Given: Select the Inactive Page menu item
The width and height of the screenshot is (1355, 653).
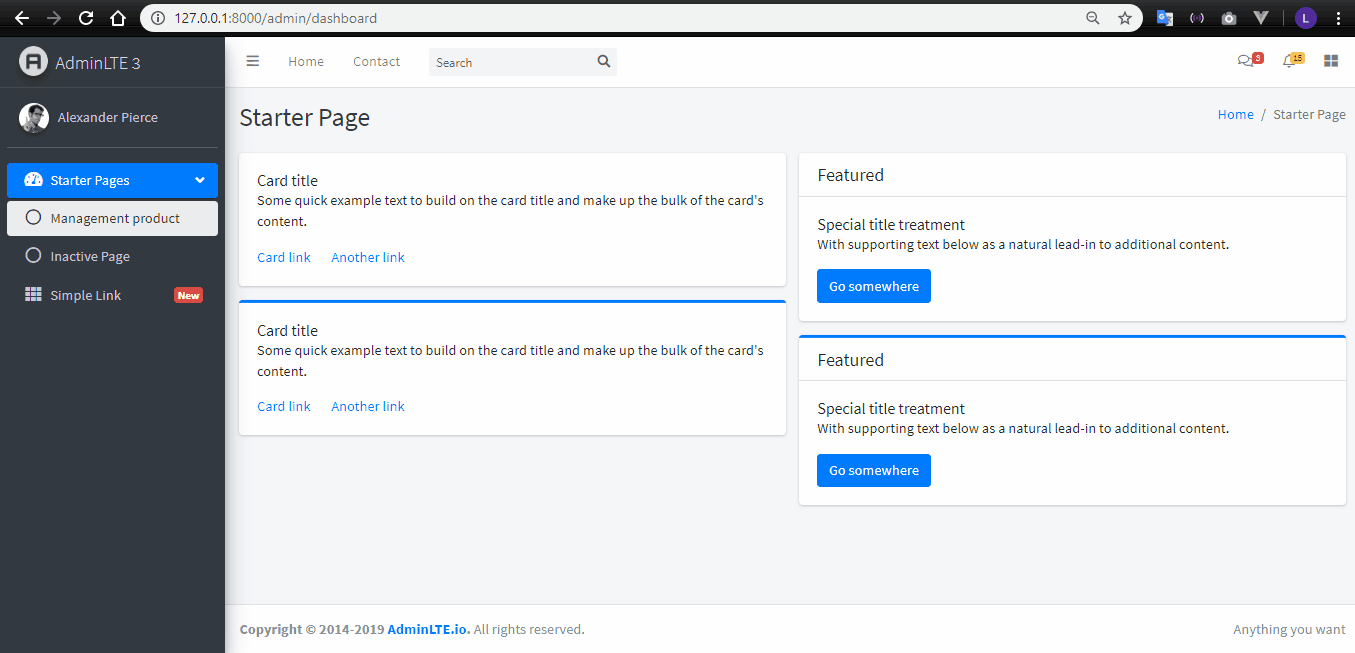Looking at the screenshot, I should pyautogui.click(x=90, y=257).
